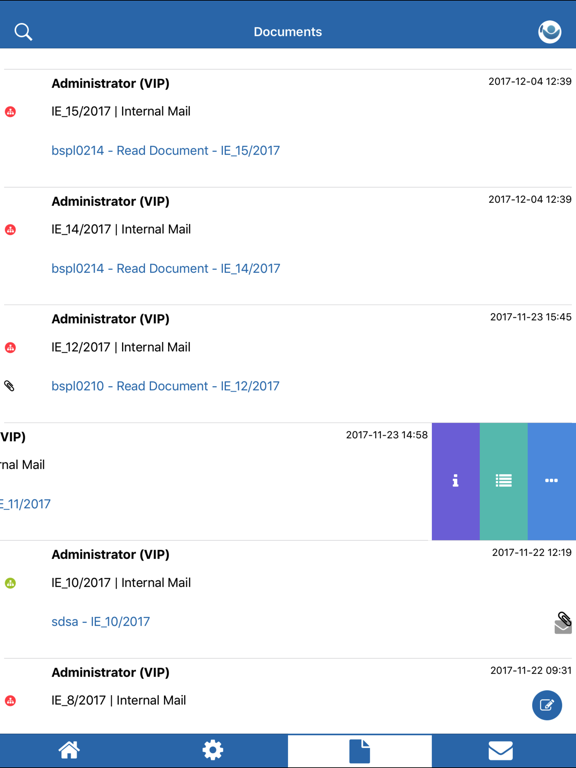Screen dimensions: 576x768
Task: Go to the Home tab
Action: point(69,750)
